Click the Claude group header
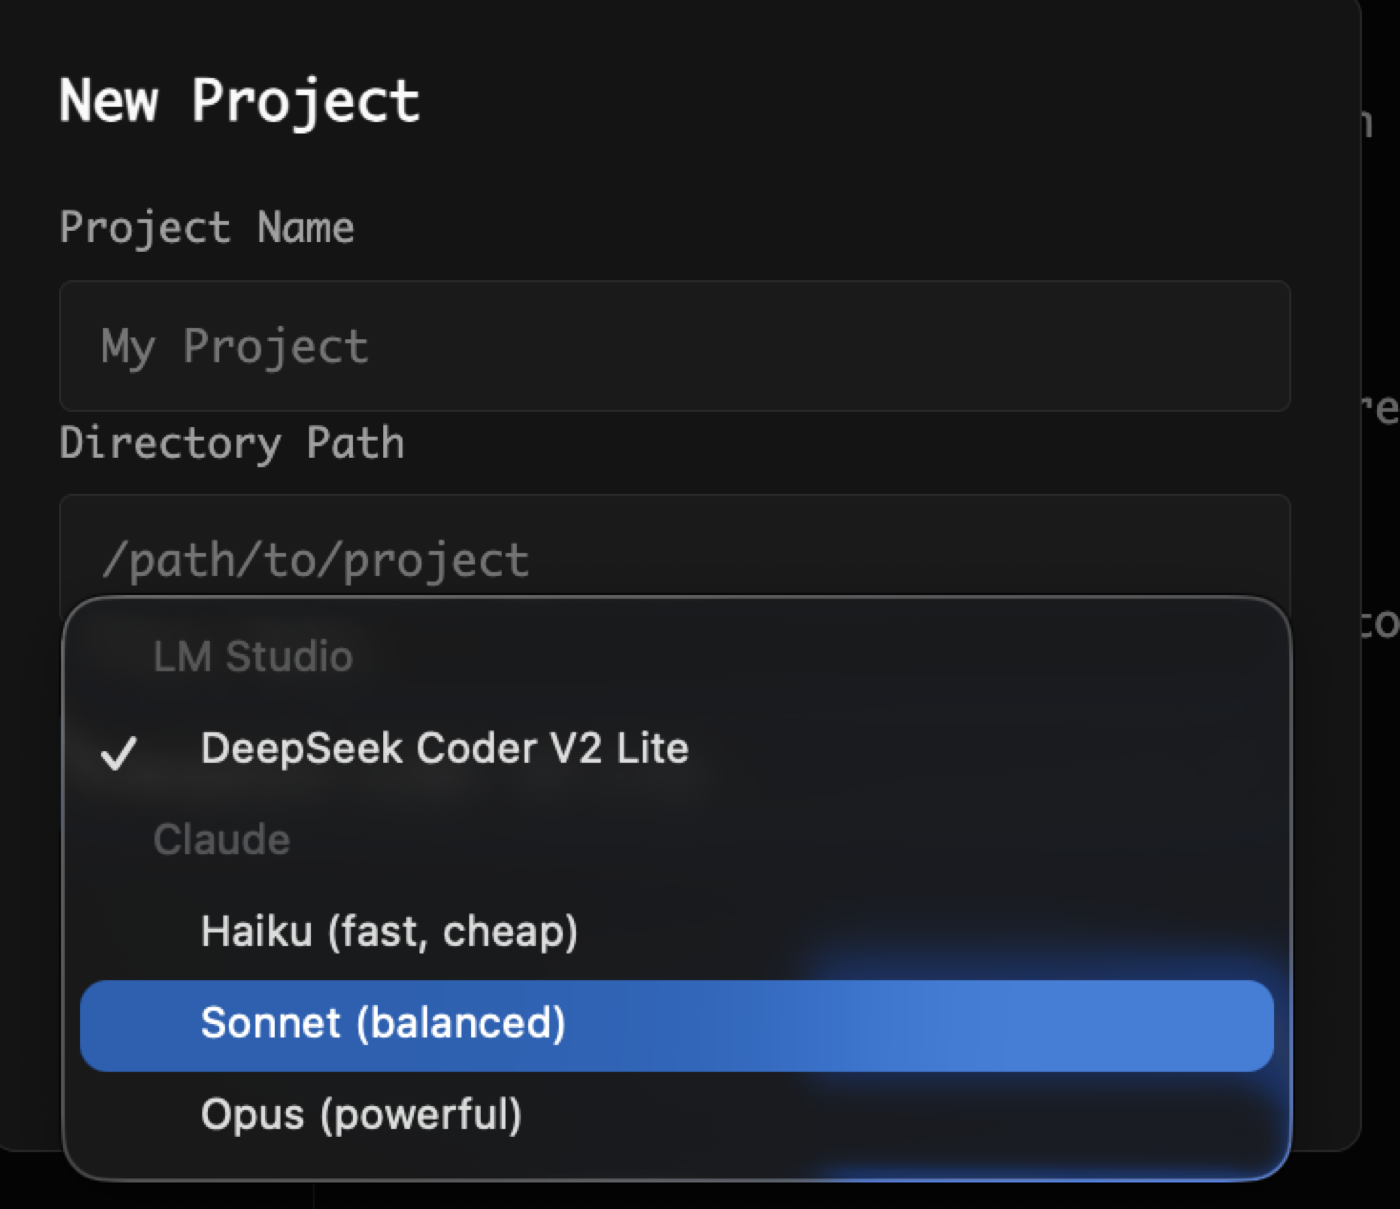The width and height of the screenshot is (1400, 1209). point(221,840)
